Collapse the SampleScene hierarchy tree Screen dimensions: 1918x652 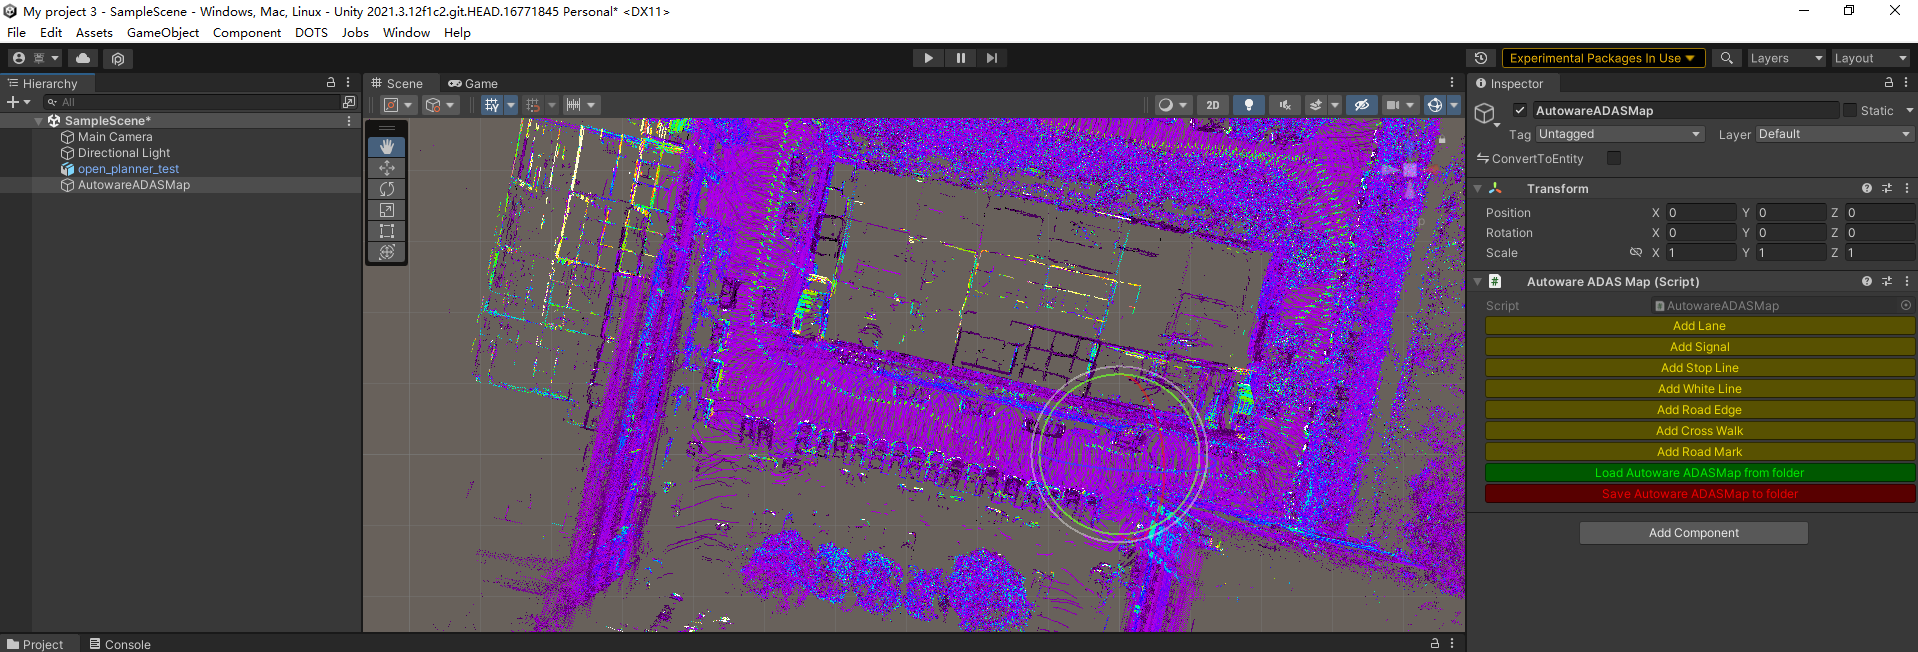39,121
